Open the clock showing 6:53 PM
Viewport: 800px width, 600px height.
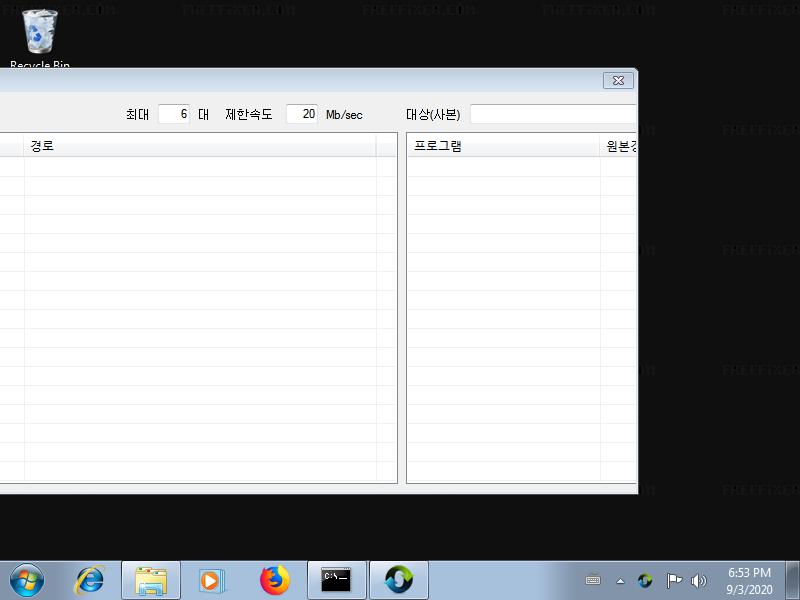749,581
